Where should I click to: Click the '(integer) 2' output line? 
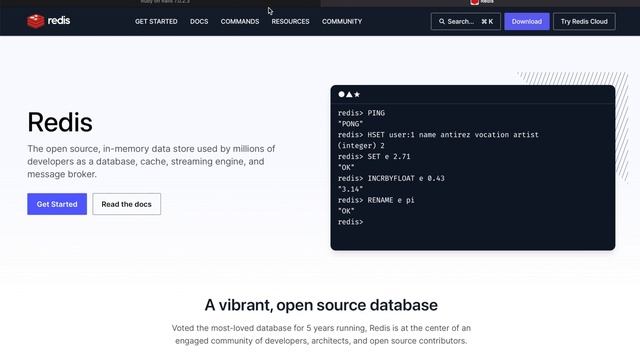pos(361,146)
